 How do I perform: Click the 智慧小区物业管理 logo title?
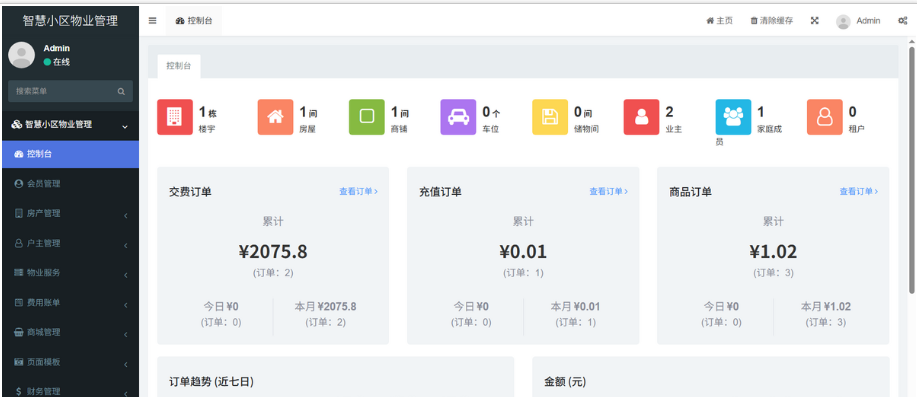click(70, 21)
